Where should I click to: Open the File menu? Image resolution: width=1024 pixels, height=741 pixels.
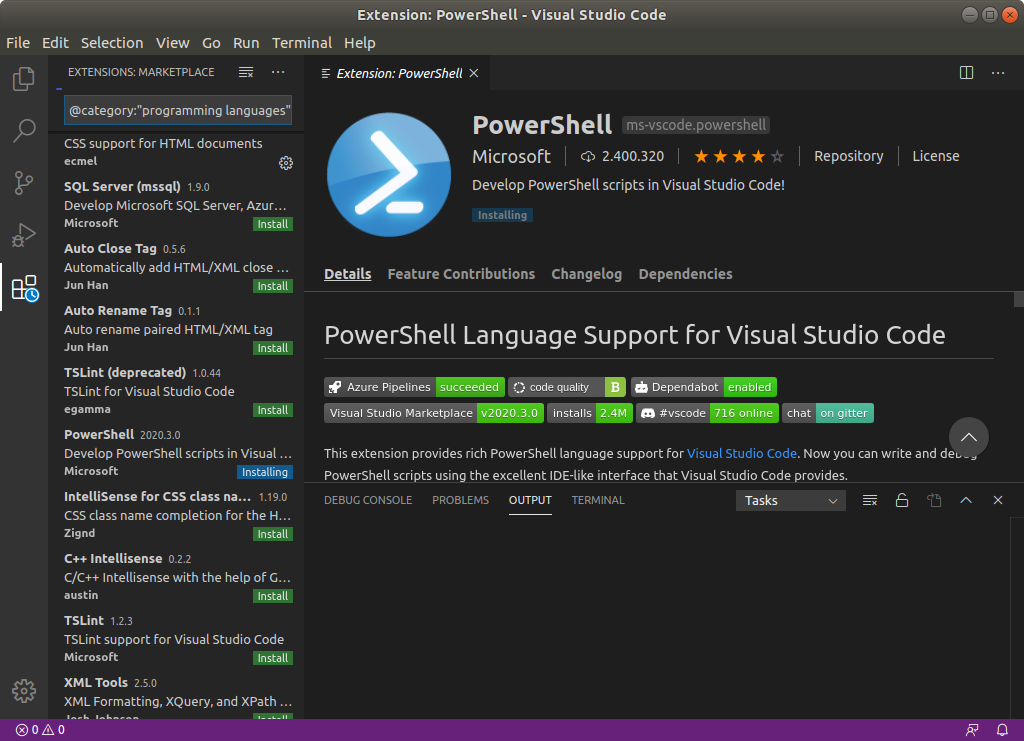point(18,43)
